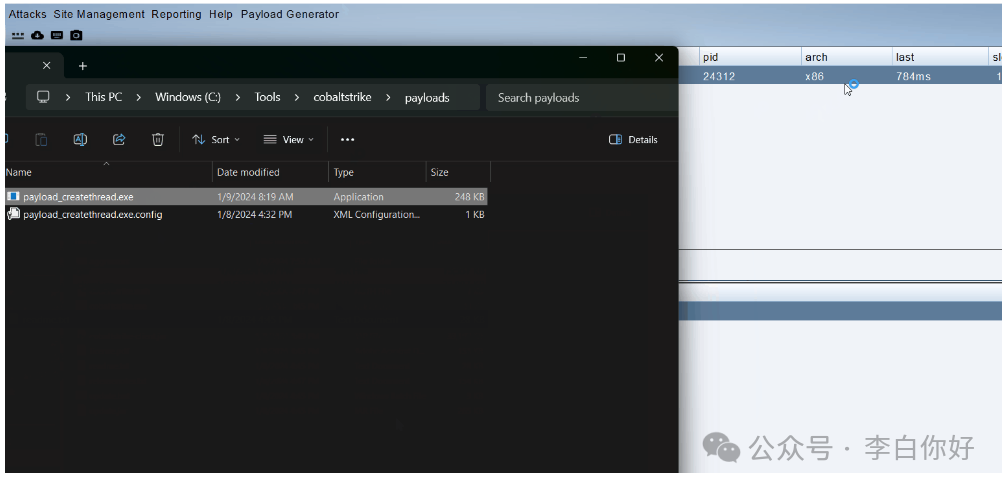1006x488 pixels.
Task: Click the cloud download icon in the Cobalt Strike toolbar
Action: [37, 35]
